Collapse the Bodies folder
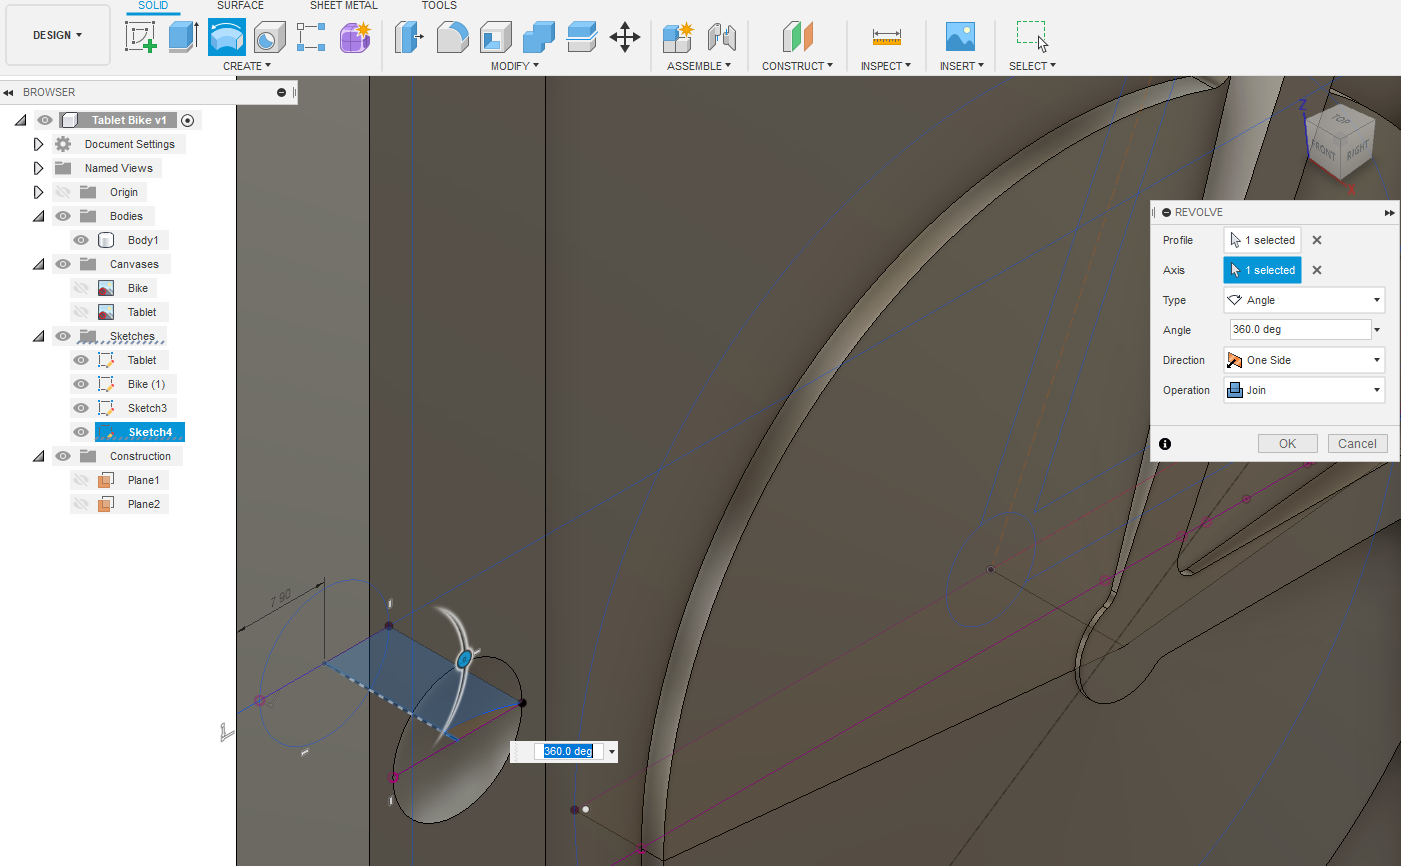The width and height of the screenshot is (1401, 866). pyautogui.click(x=39, y=216)
